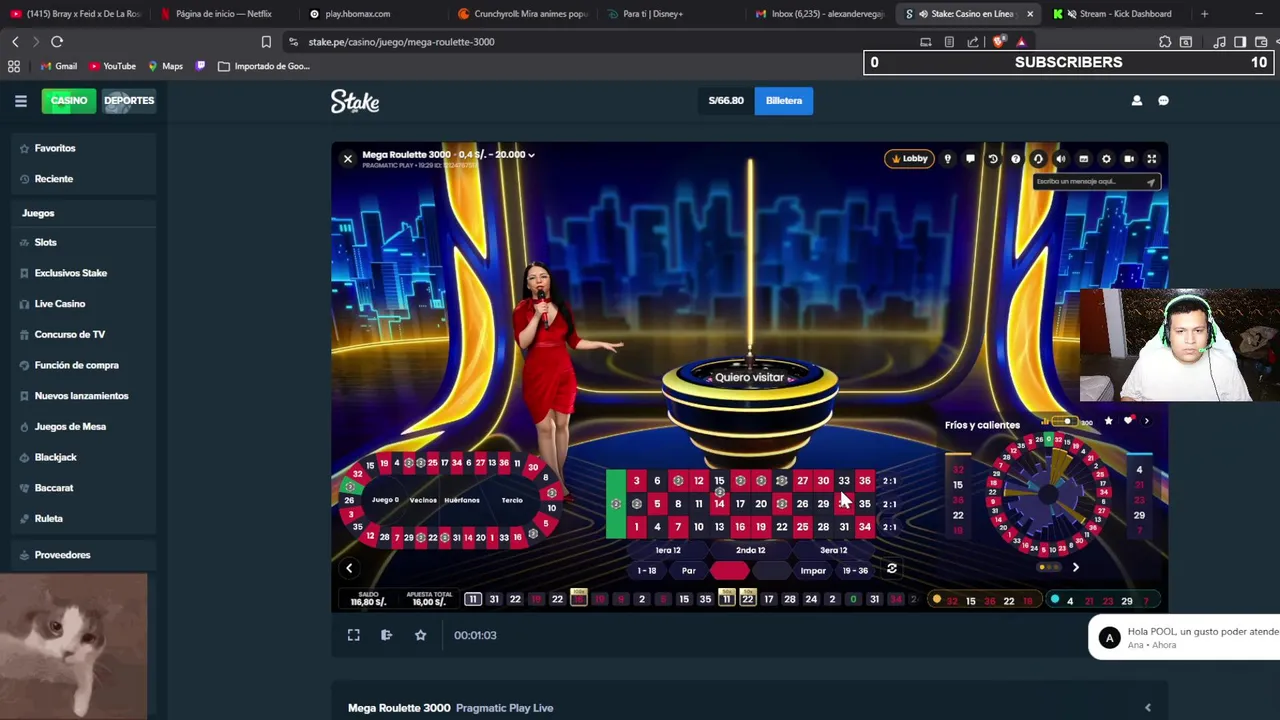This screenshot has height=720, width=1280.
Task: Open Favoritos in the sidebar
Action: point(82,148)
